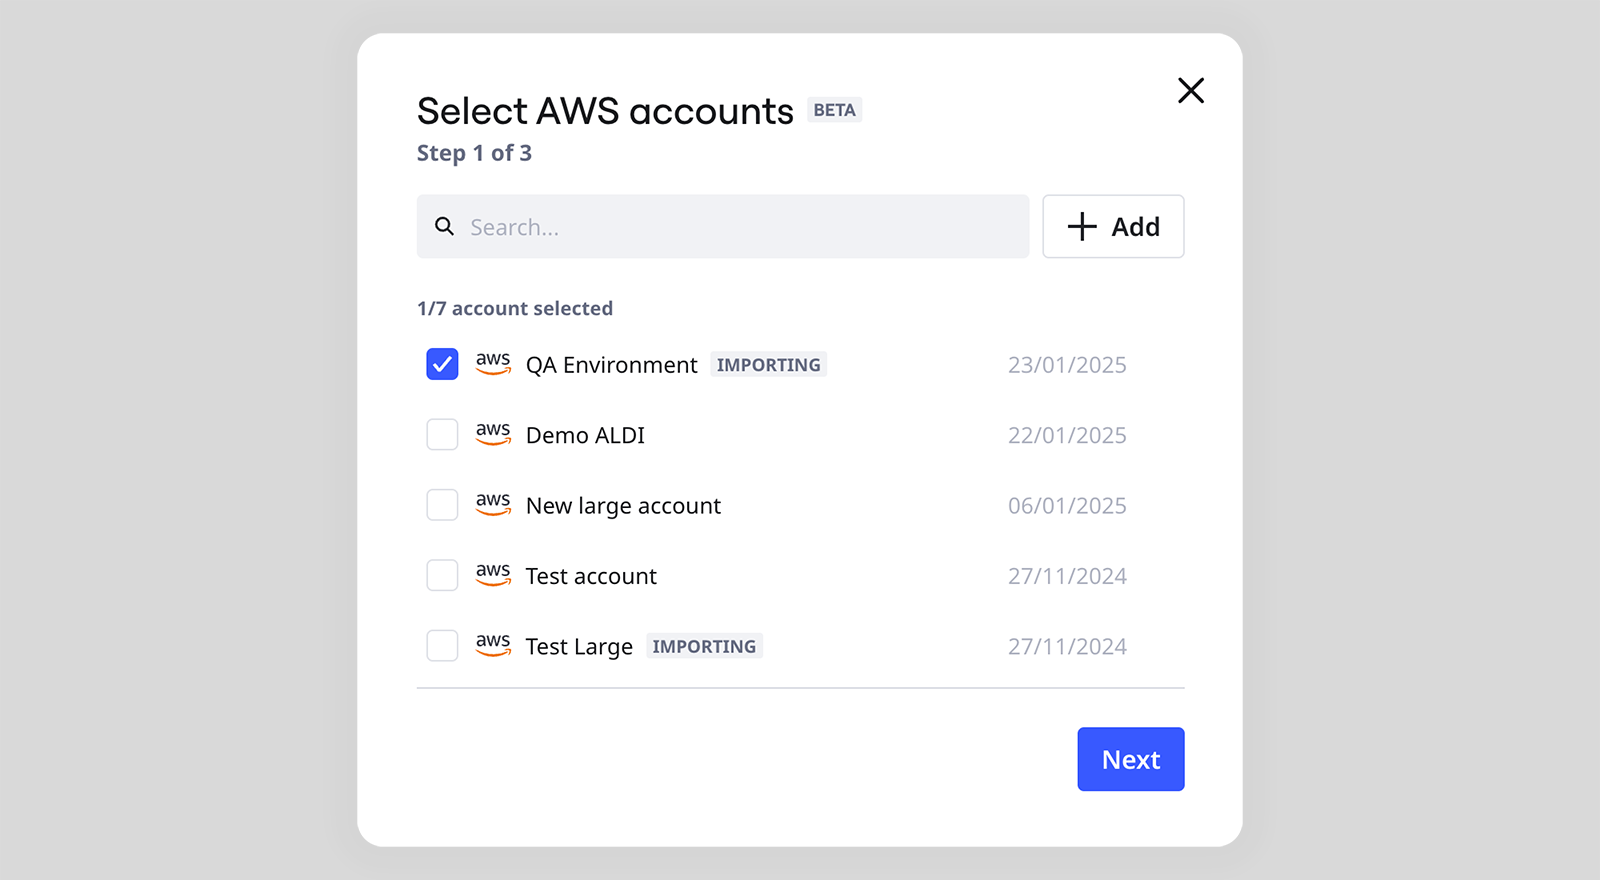
Task: Click the X icon to dismiss the dialog
Action: tap(1191, 90)
